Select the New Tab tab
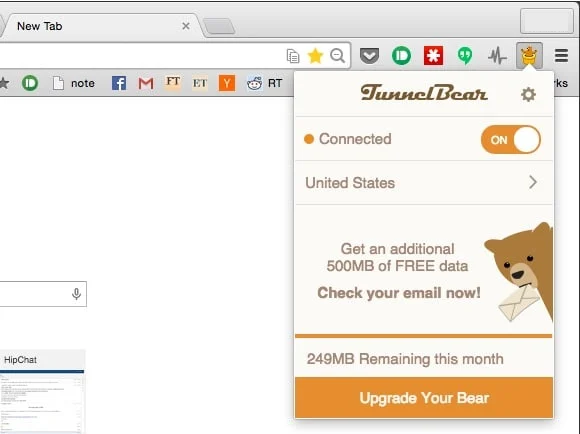 (100, 26)
